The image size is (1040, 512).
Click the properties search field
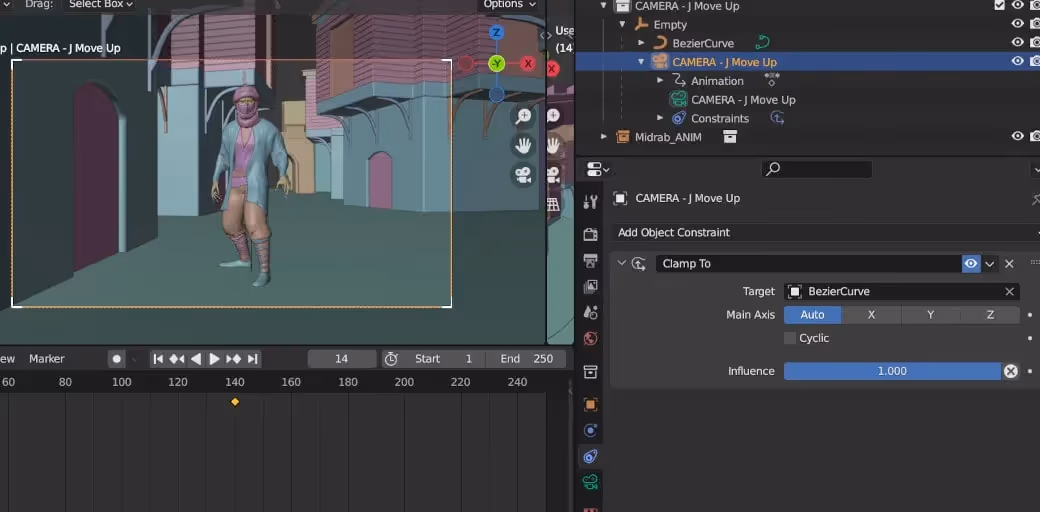[816, 169]
